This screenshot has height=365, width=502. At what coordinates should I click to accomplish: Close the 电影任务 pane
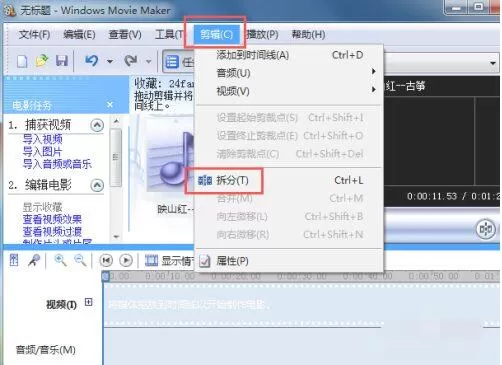110,105
